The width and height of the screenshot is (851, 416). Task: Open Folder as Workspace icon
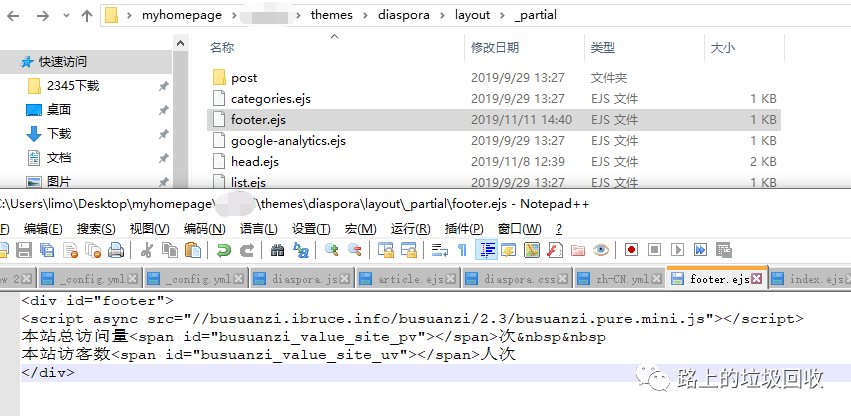pyautogui.click(x=578, y=250)
